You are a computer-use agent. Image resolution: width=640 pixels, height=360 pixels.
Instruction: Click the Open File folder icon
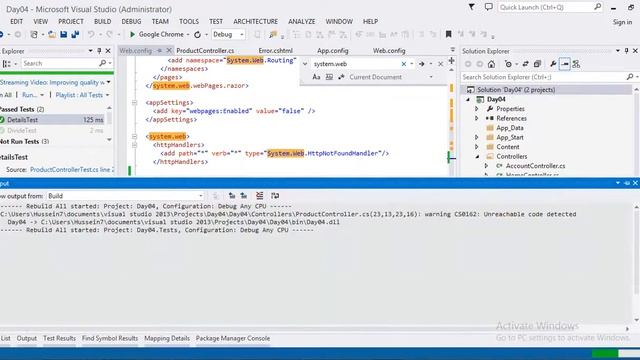(51, 35)
